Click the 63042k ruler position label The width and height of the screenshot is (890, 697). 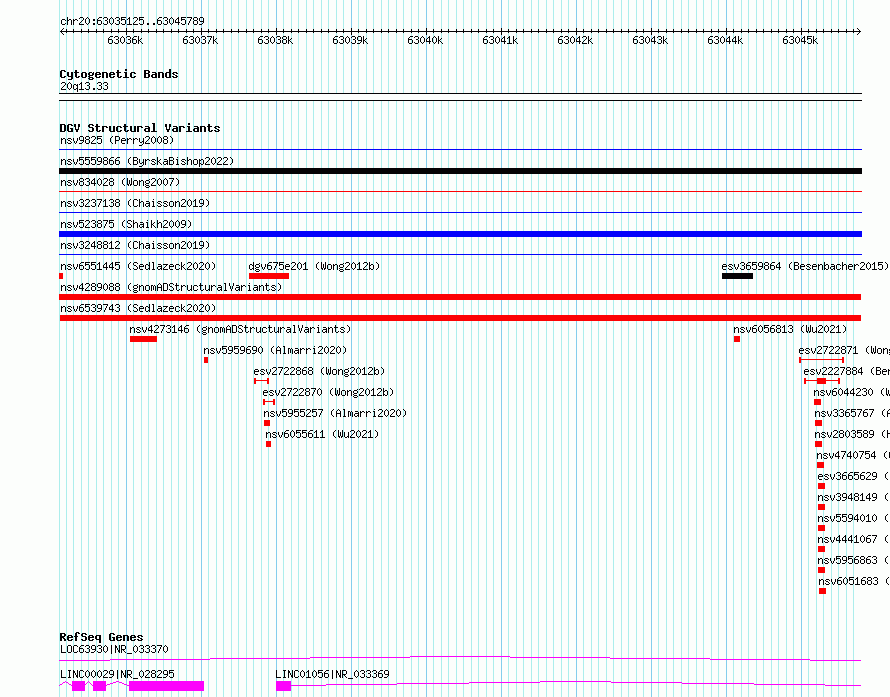click(x=574, y=40)
